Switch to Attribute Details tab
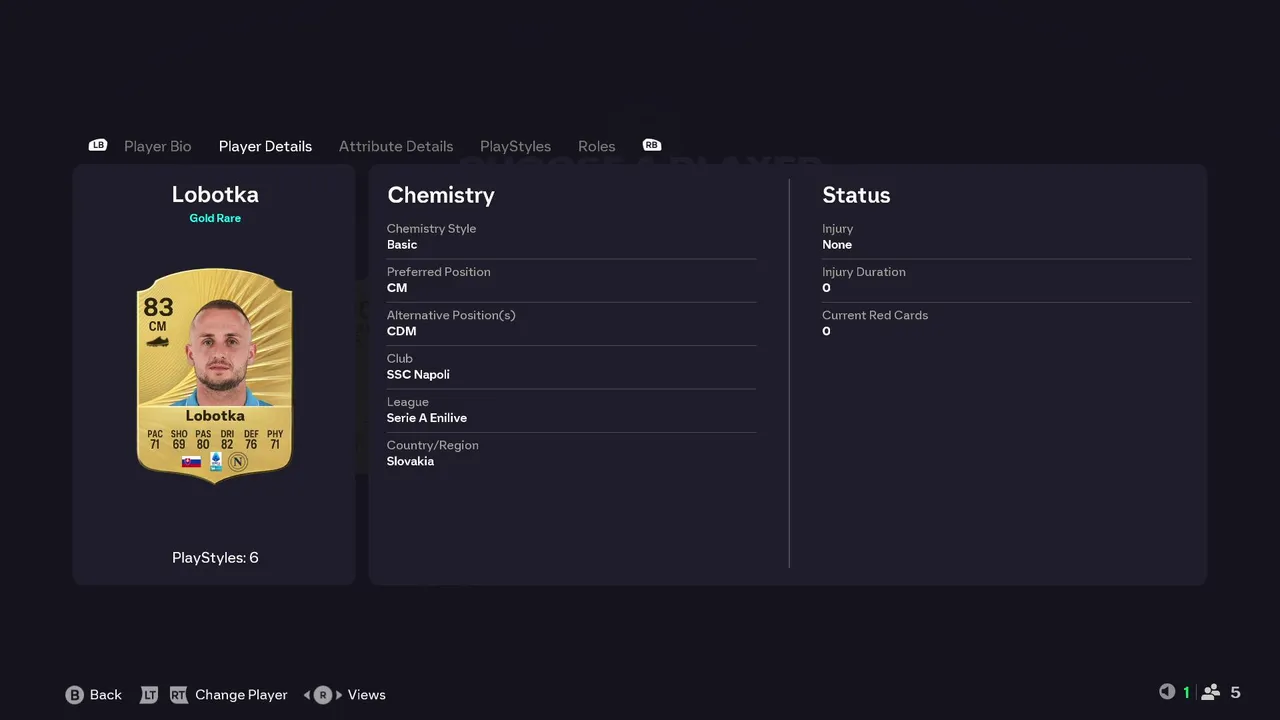This screenshot has width=1280, height=720. [396, 146]
